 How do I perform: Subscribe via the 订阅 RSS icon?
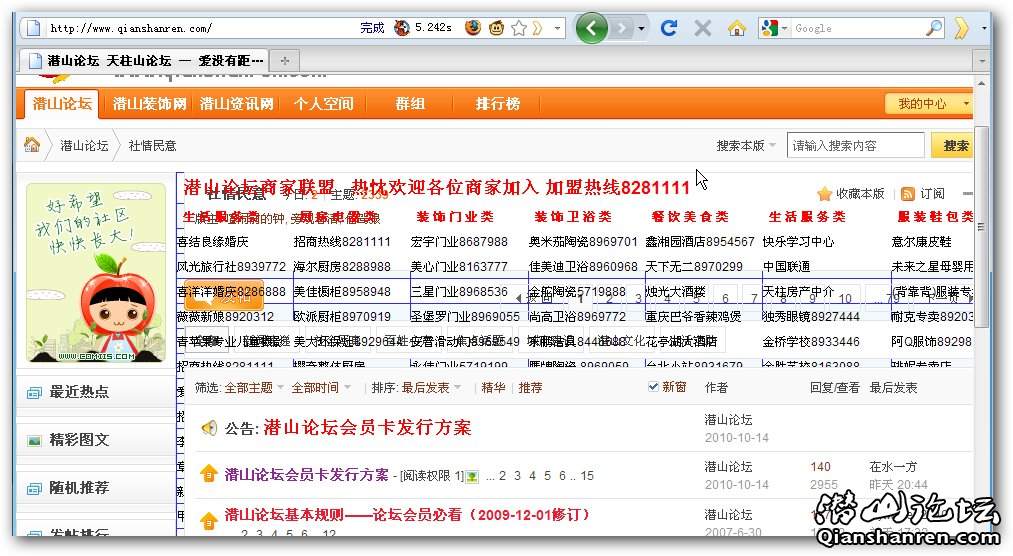(x=908, y=194)
